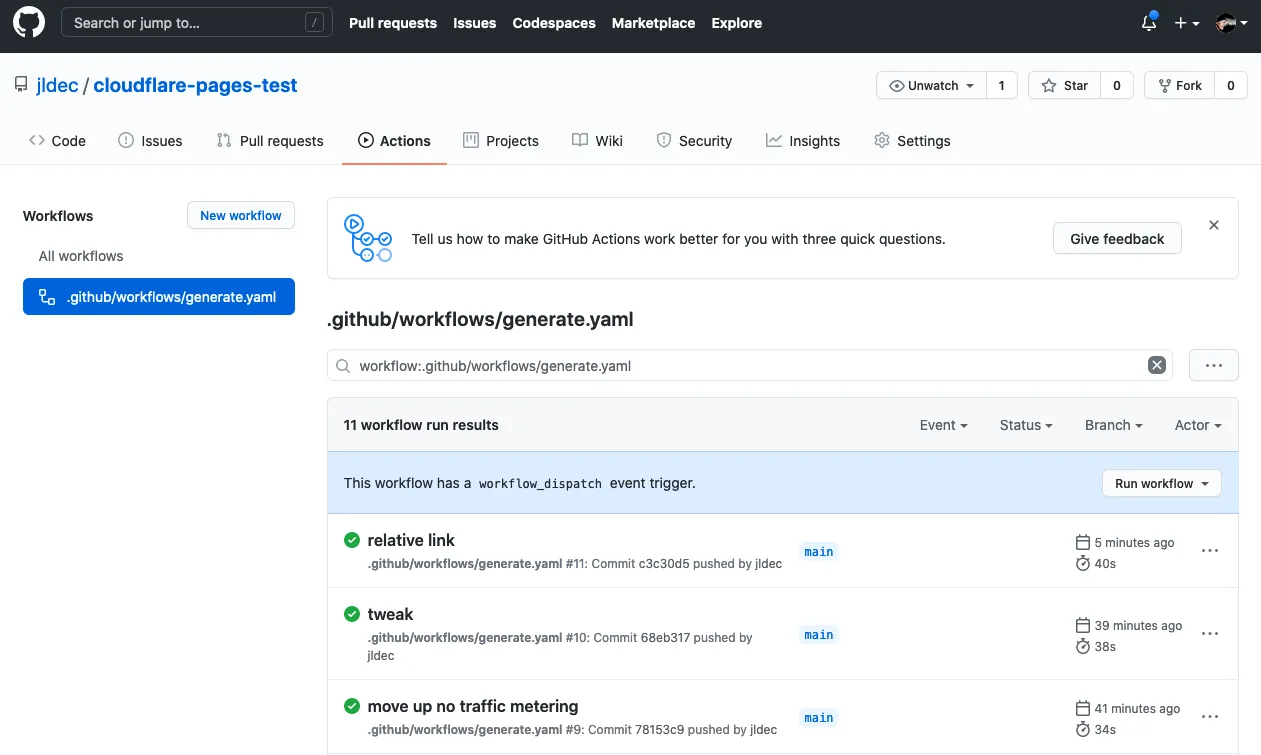Click the stopwatch icon next to 40s duration

(x=1083, y=563)
